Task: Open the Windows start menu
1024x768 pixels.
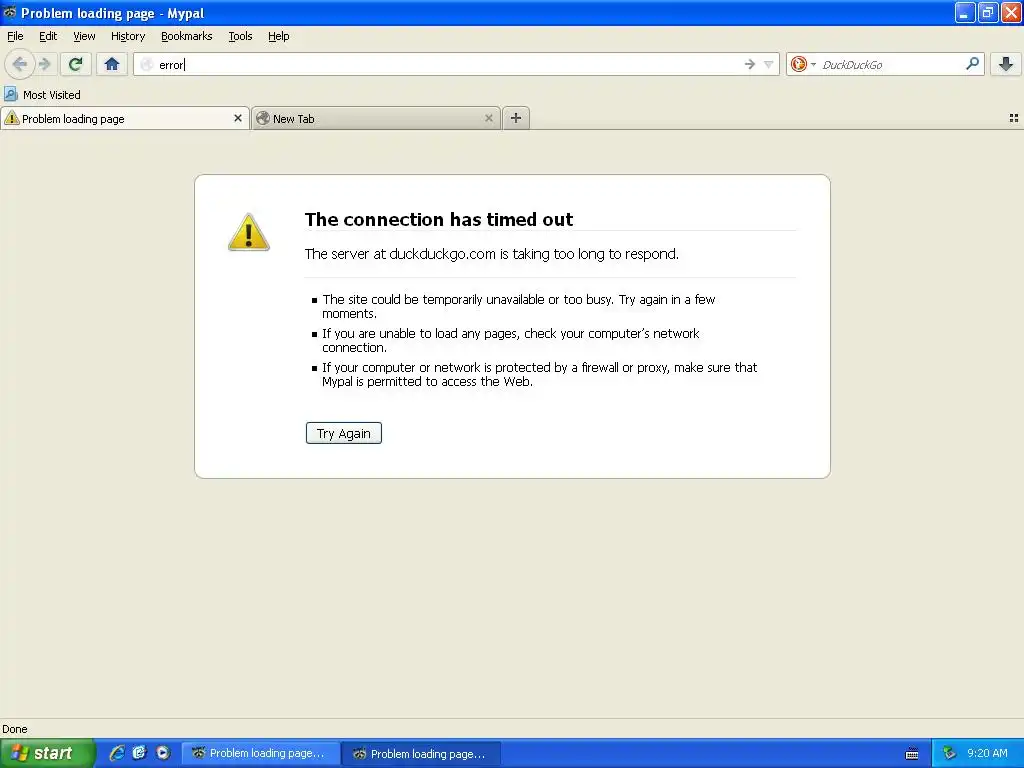Action: tap(47, 753)
